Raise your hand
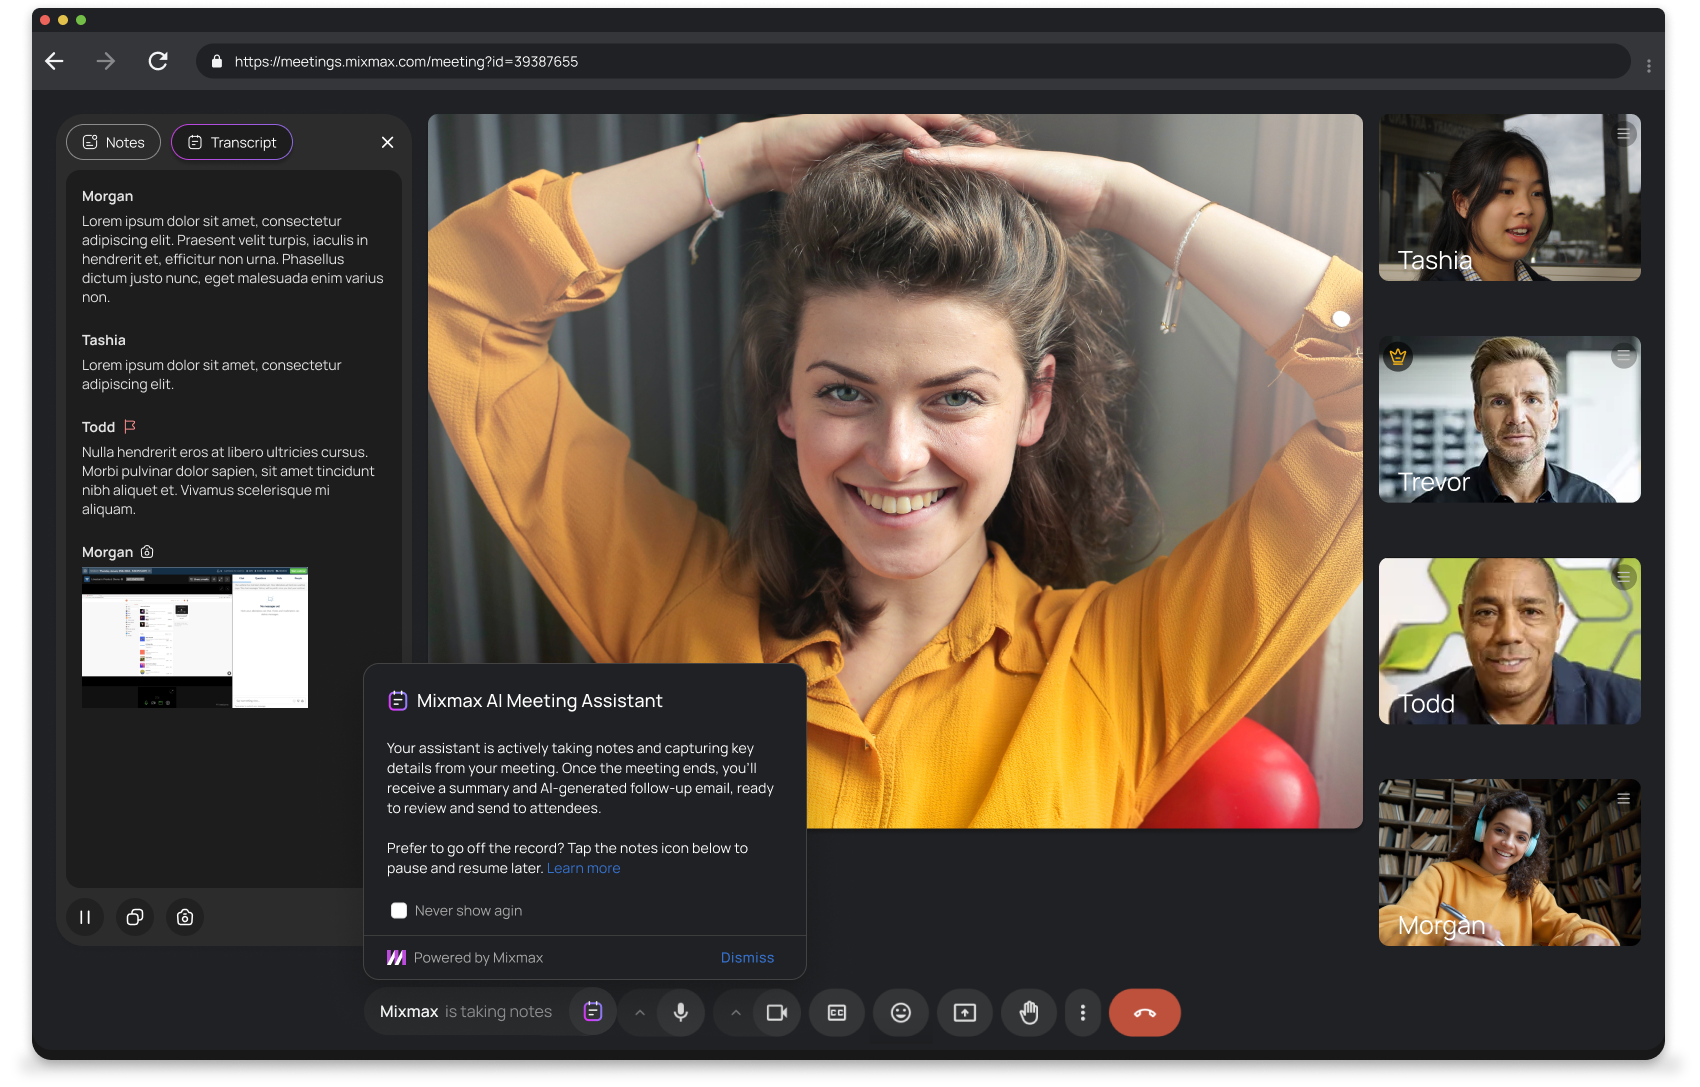Screen dimensions: 1700x1087 click(1029, 1013)
